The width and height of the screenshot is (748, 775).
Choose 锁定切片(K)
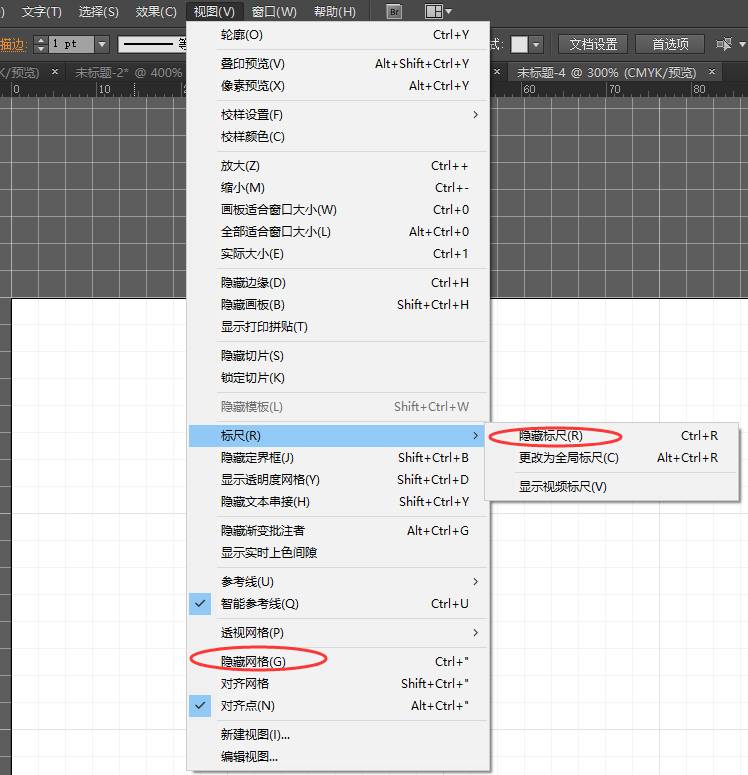339,378
